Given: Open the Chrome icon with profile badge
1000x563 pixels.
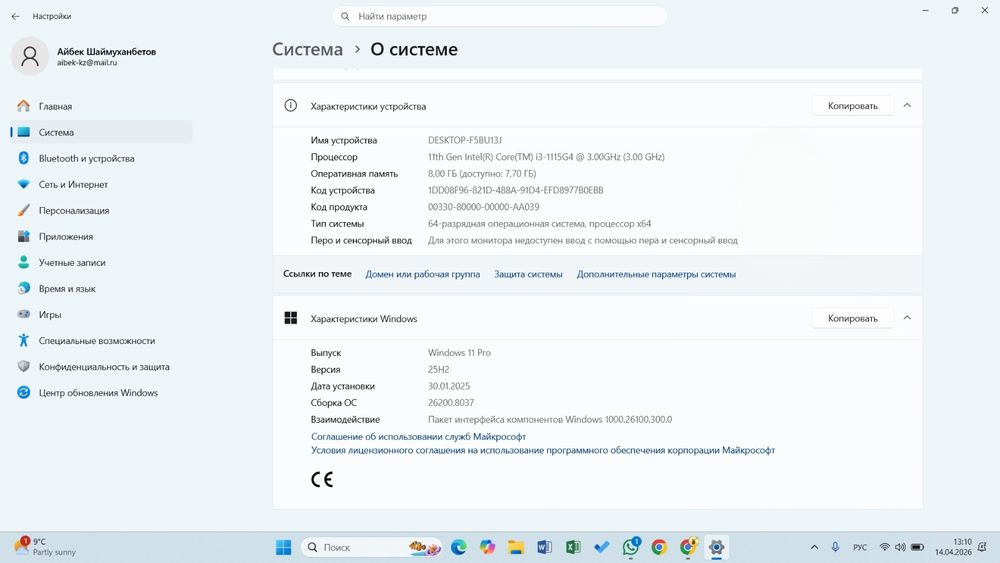Looking at the screenshot, I should click(x=688, y=547).
